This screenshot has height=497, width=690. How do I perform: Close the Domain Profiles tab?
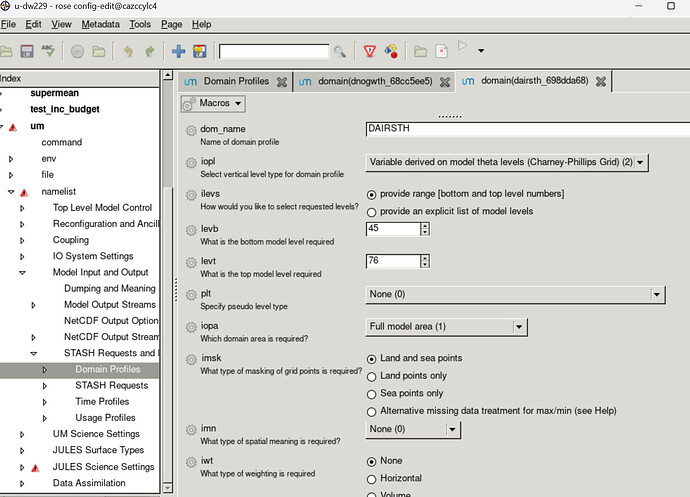coord(282,82)
